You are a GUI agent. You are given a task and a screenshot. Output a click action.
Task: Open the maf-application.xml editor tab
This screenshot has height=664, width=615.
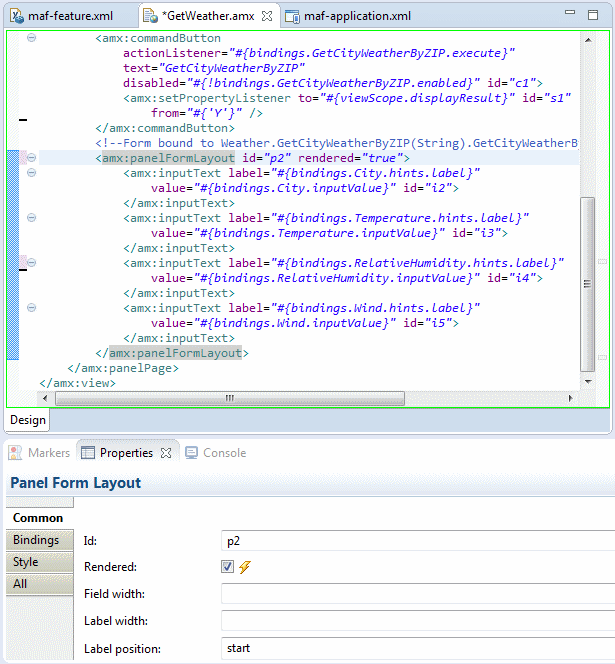pyautogui.click(x=348, y=16)
